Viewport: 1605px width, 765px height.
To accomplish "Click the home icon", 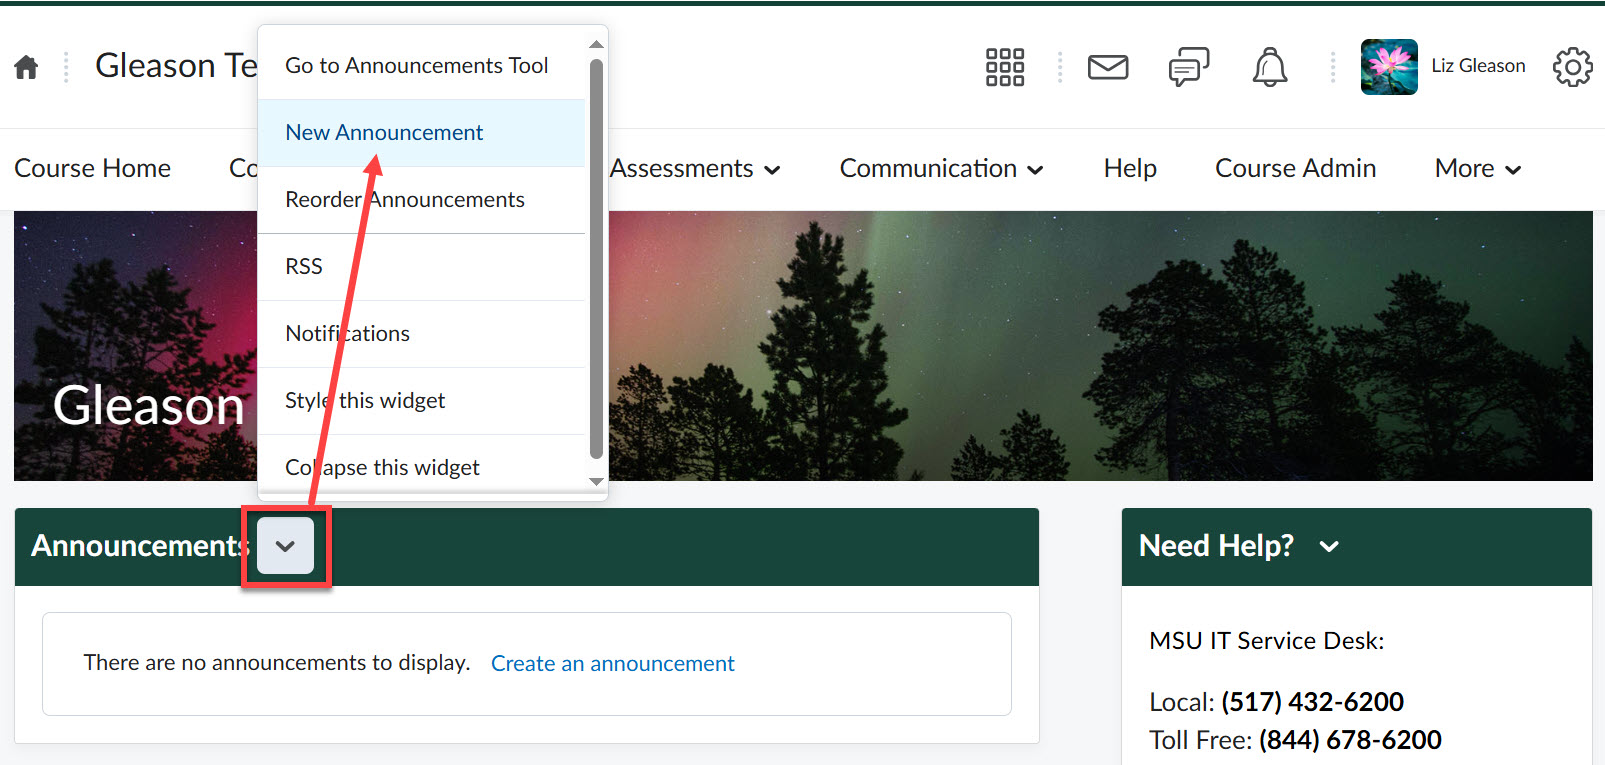I will tap(26, 67).
